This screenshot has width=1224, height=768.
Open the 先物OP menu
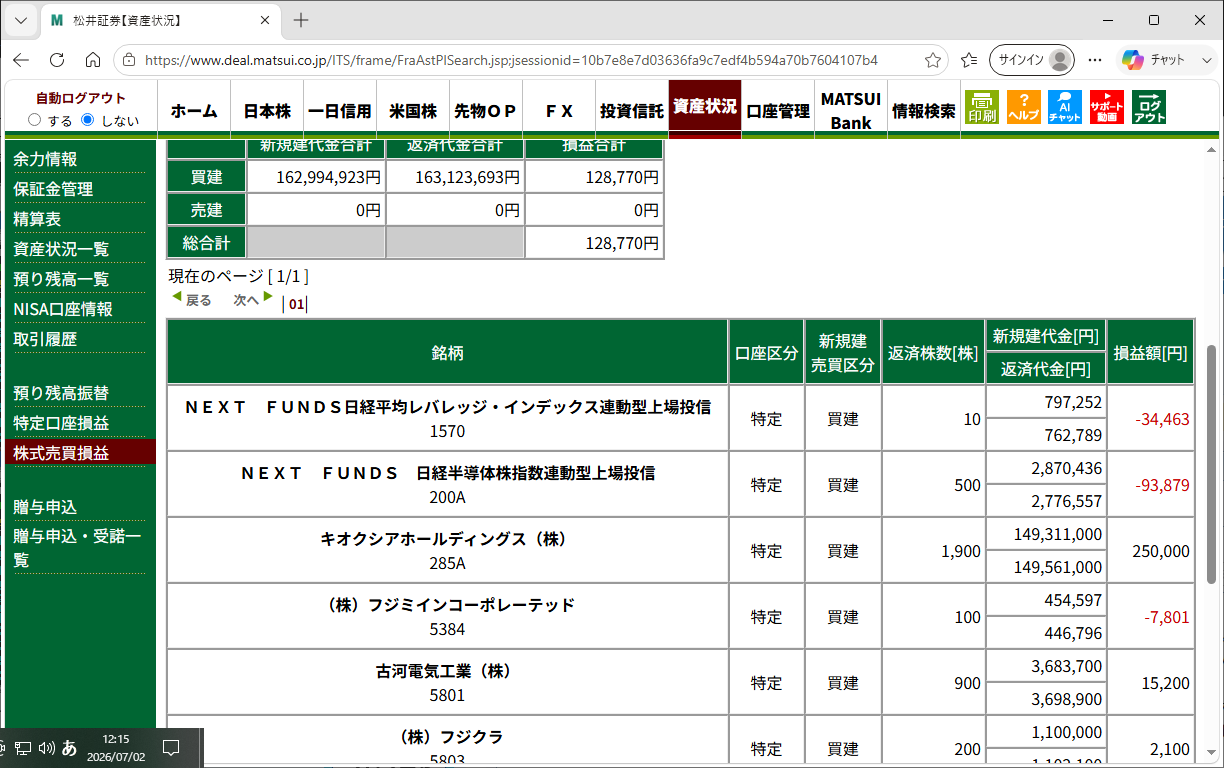point(485,110)
